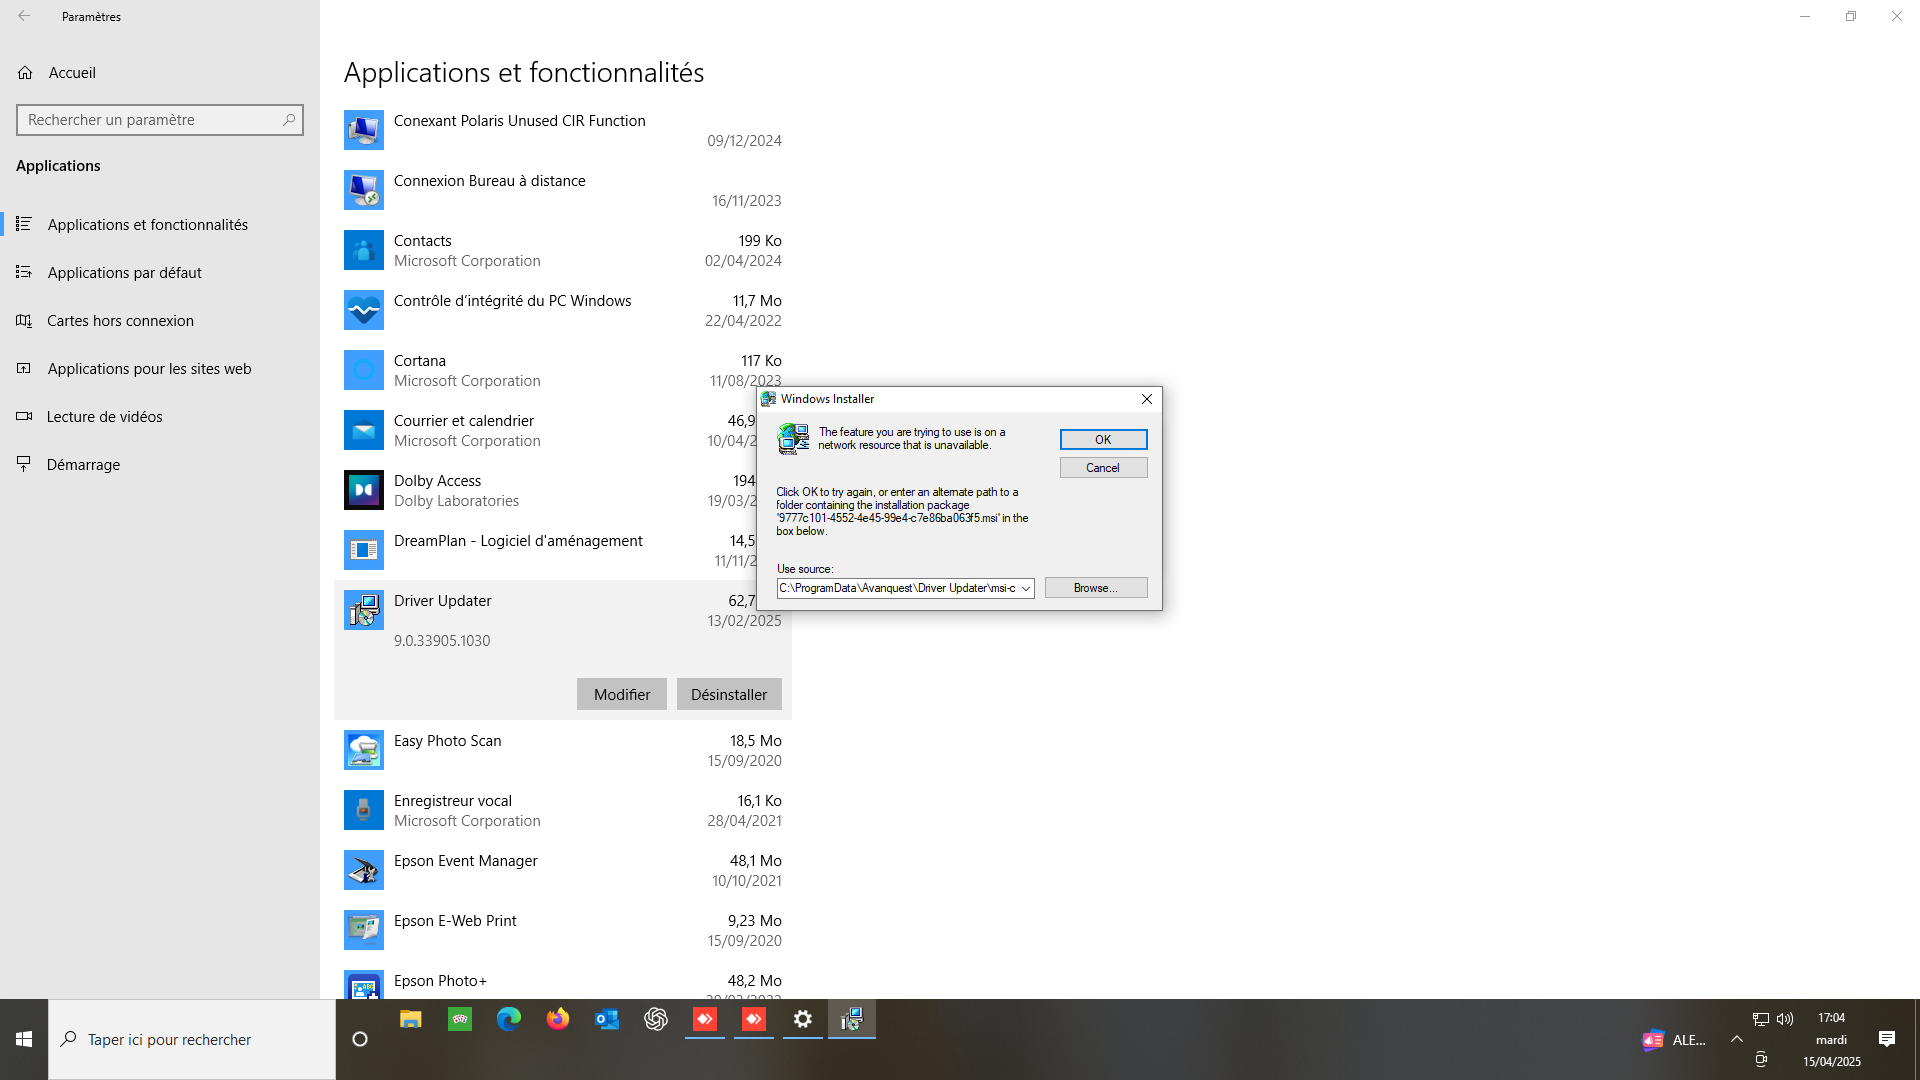Click the clock showing 17:04

[x=1832, y=1018]
